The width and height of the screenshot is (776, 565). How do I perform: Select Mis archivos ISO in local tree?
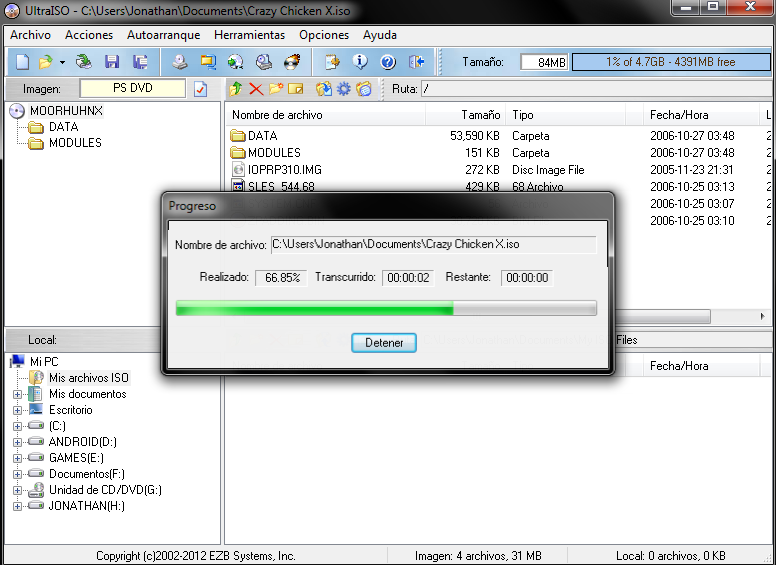pos(89,378)
